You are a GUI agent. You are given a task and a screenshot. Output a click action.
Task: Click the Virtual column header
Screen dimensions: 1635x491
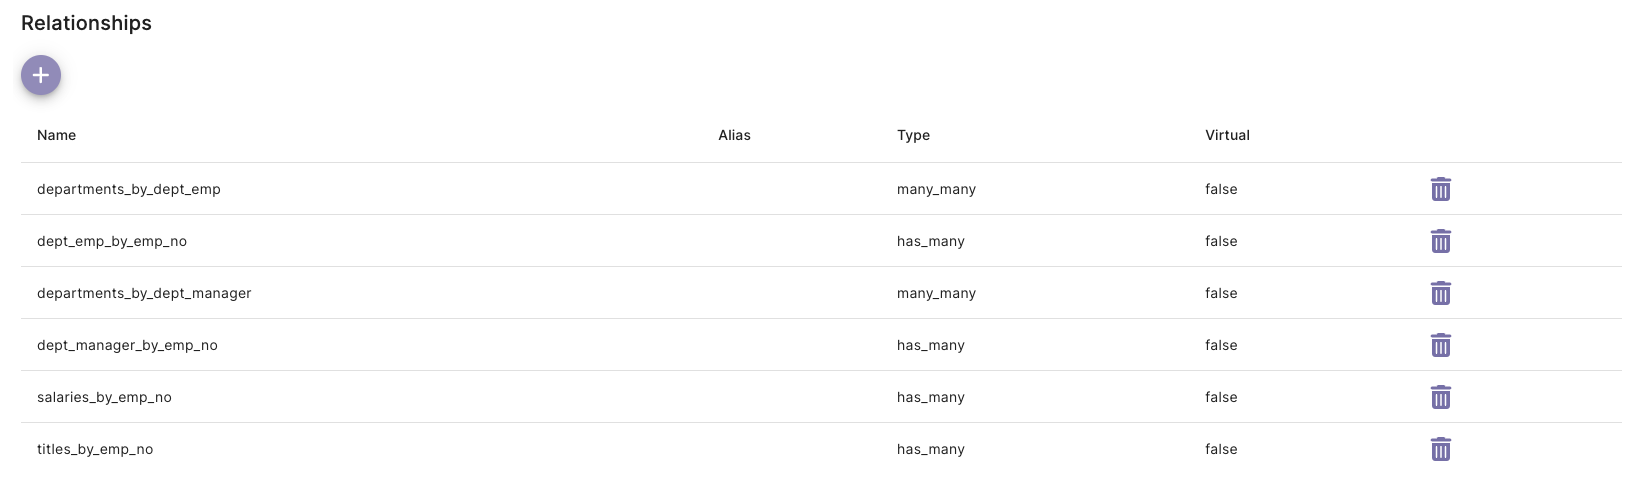1227,135
